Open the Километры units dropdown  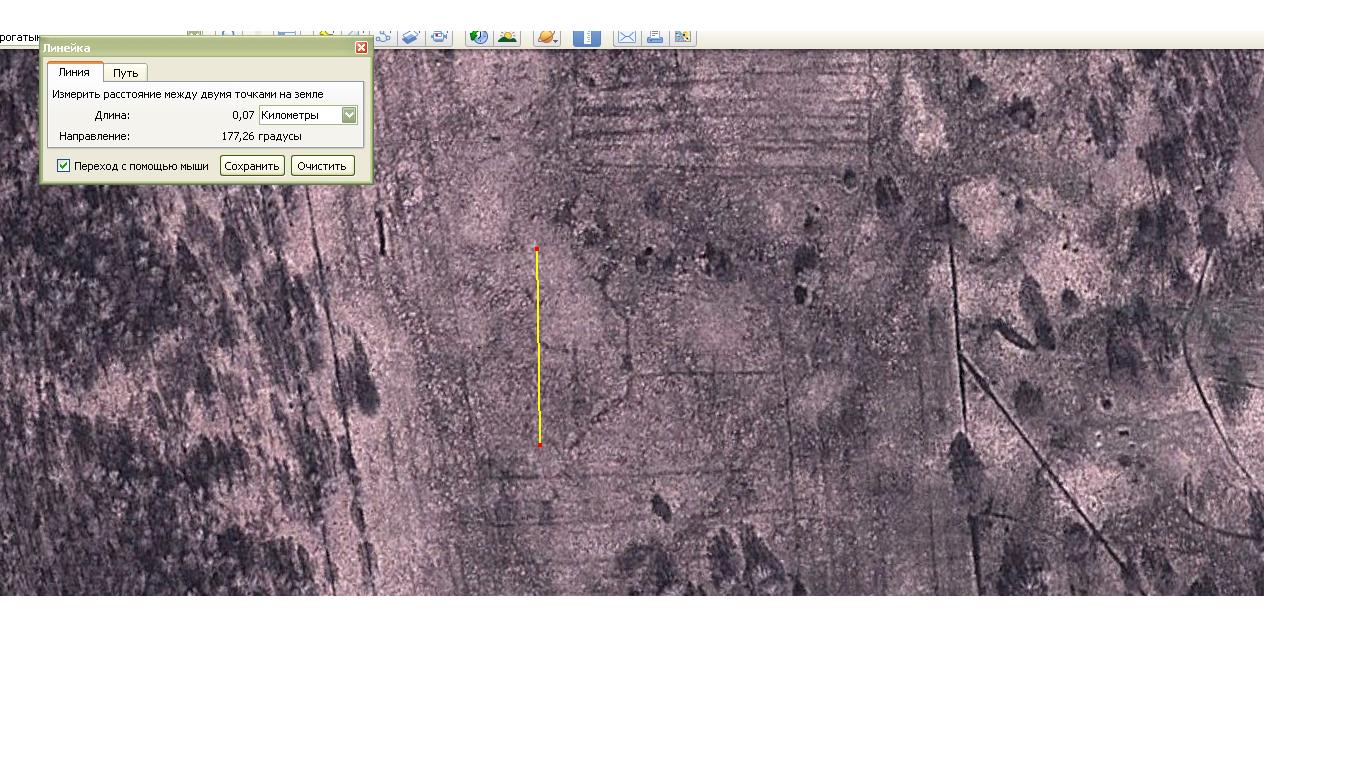[x=349, y=115]
